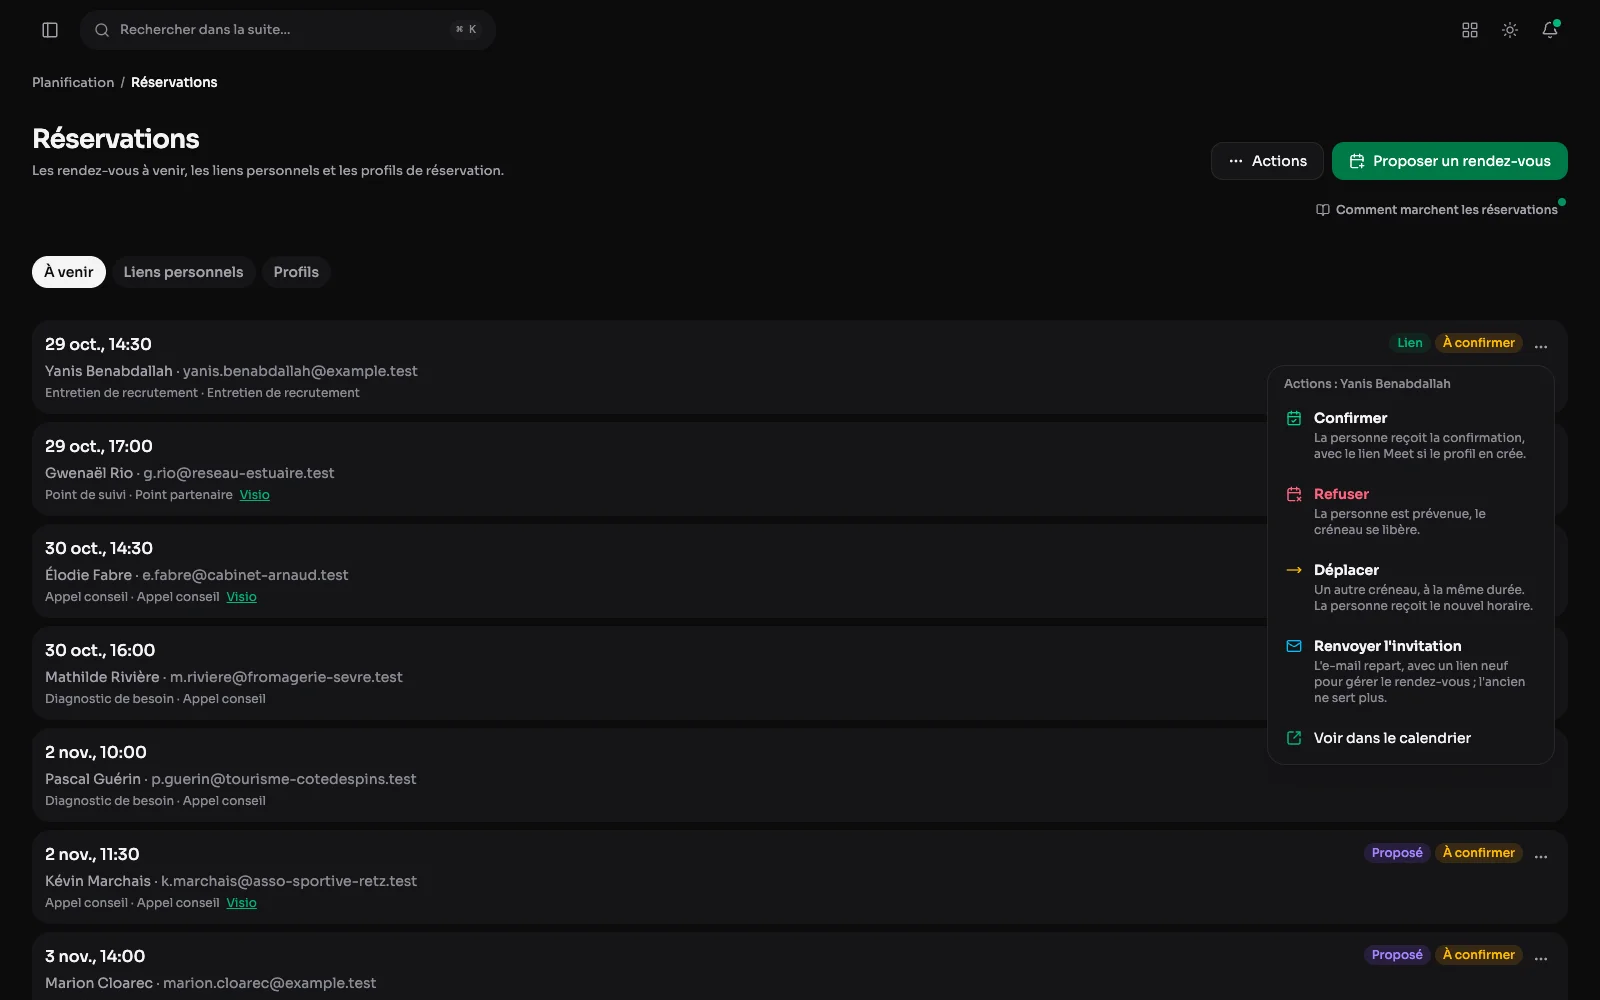Click Proposé badge on Marion Cloarec row

click(1397, 955)
